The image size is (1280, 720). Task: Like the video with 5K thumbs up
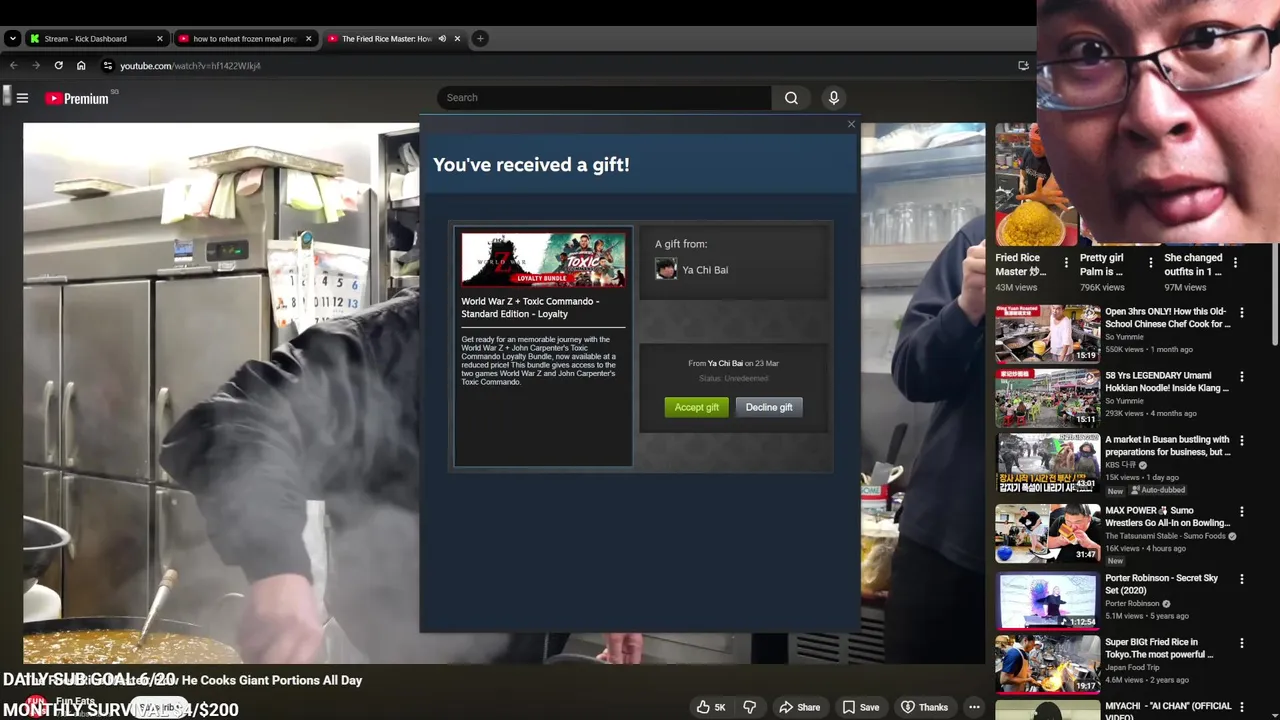click(x=711, y=707)
